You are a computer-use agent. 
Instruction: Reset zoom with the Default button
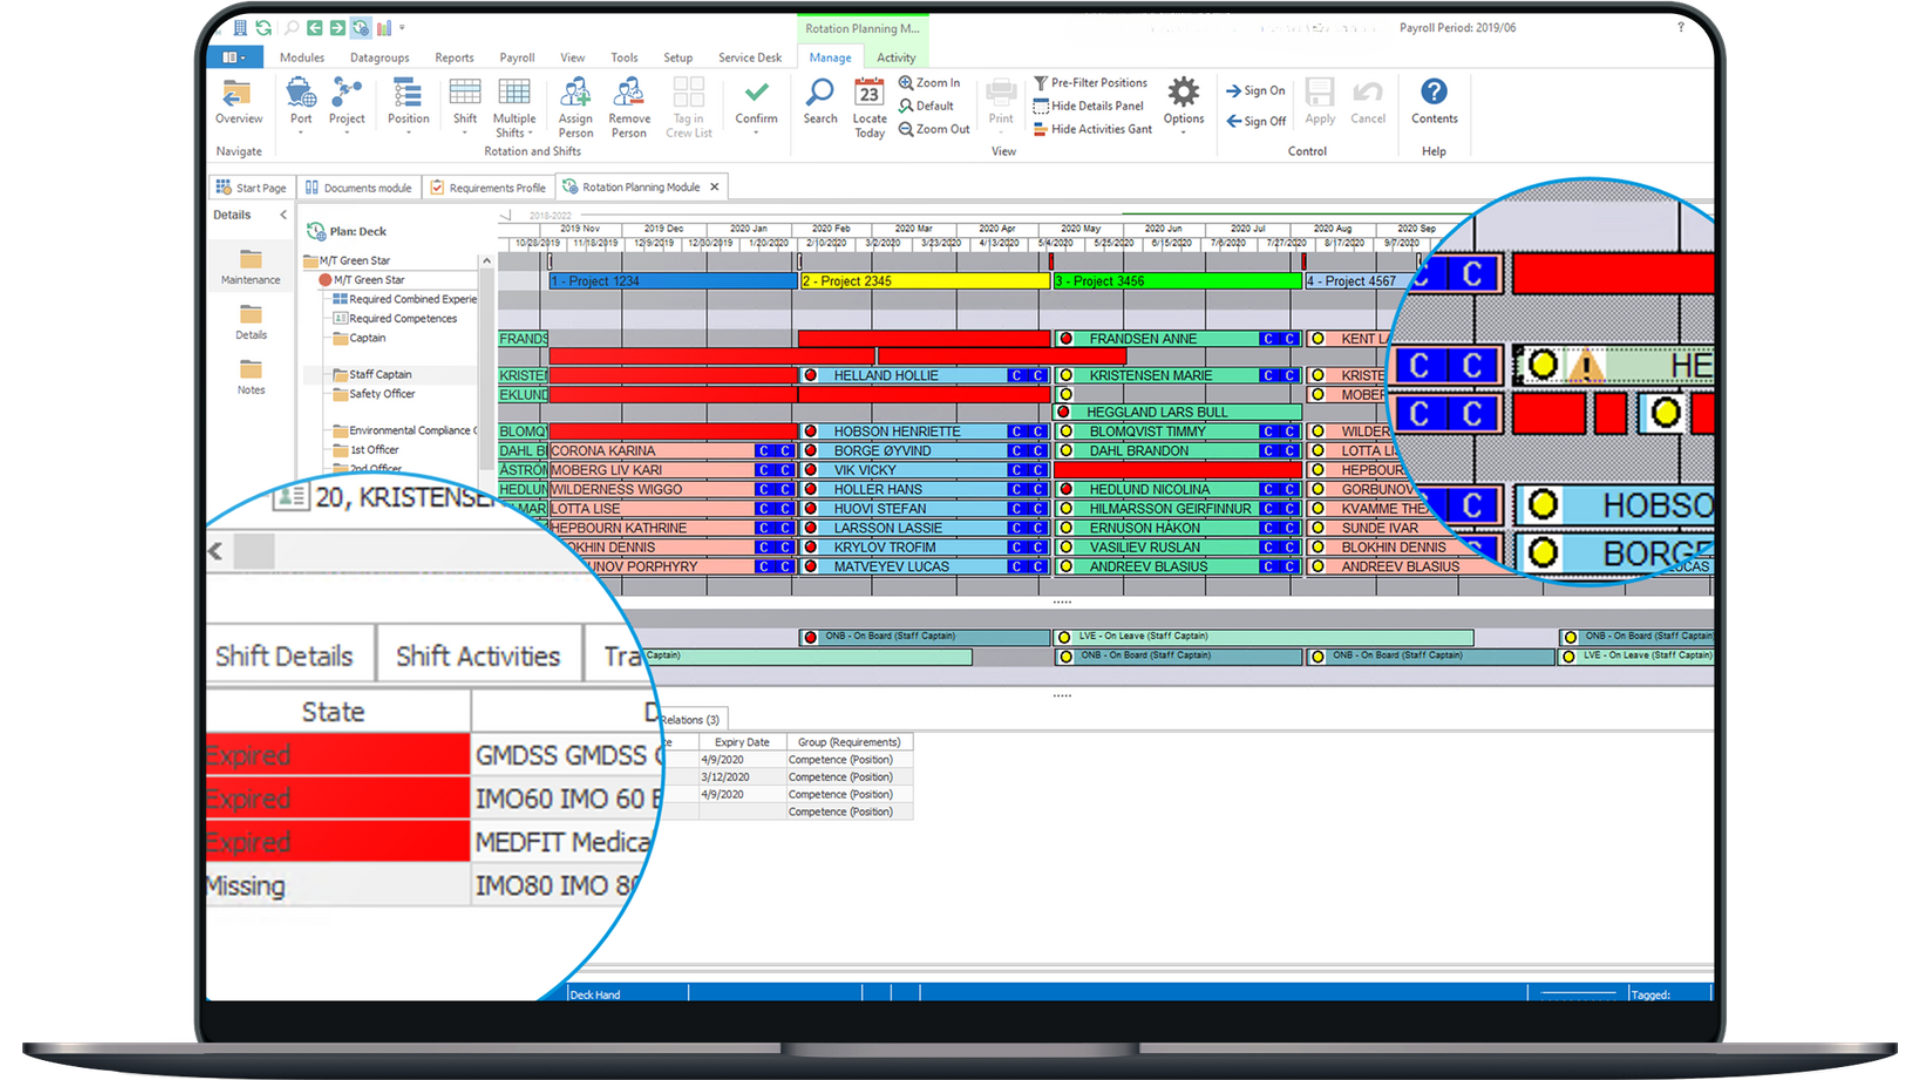[926, 106]
